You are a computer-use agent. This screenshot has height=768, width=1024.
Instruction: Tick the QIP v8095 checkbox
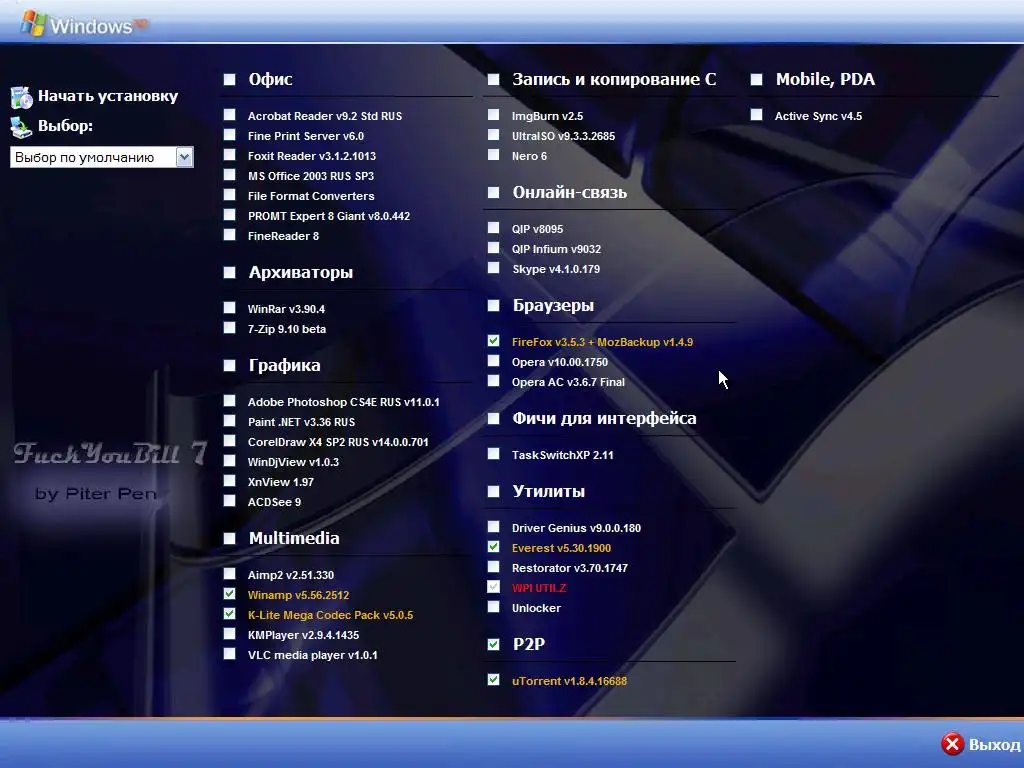point(494,228)
